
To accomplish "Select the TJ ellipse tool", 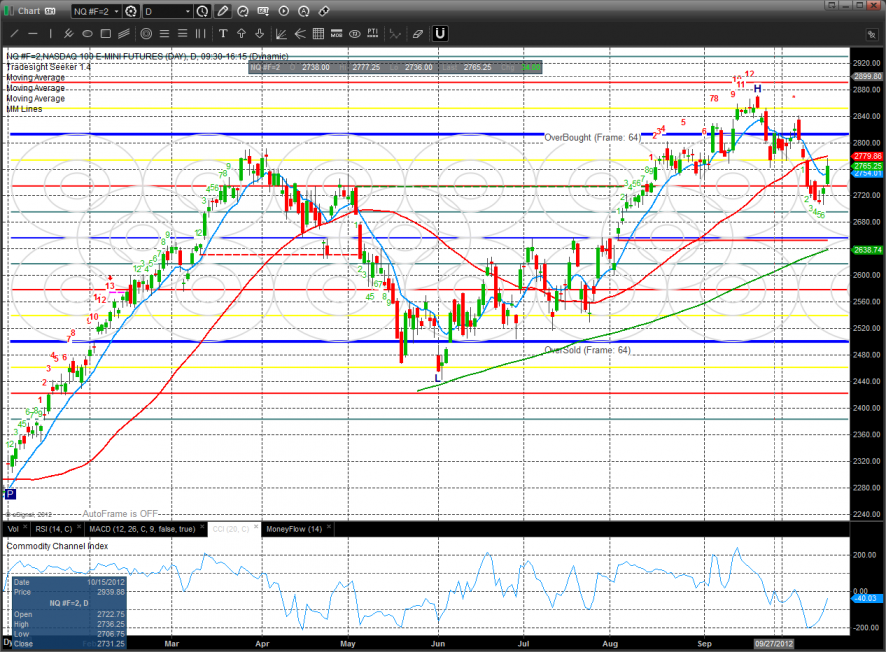I will (354, 34).
